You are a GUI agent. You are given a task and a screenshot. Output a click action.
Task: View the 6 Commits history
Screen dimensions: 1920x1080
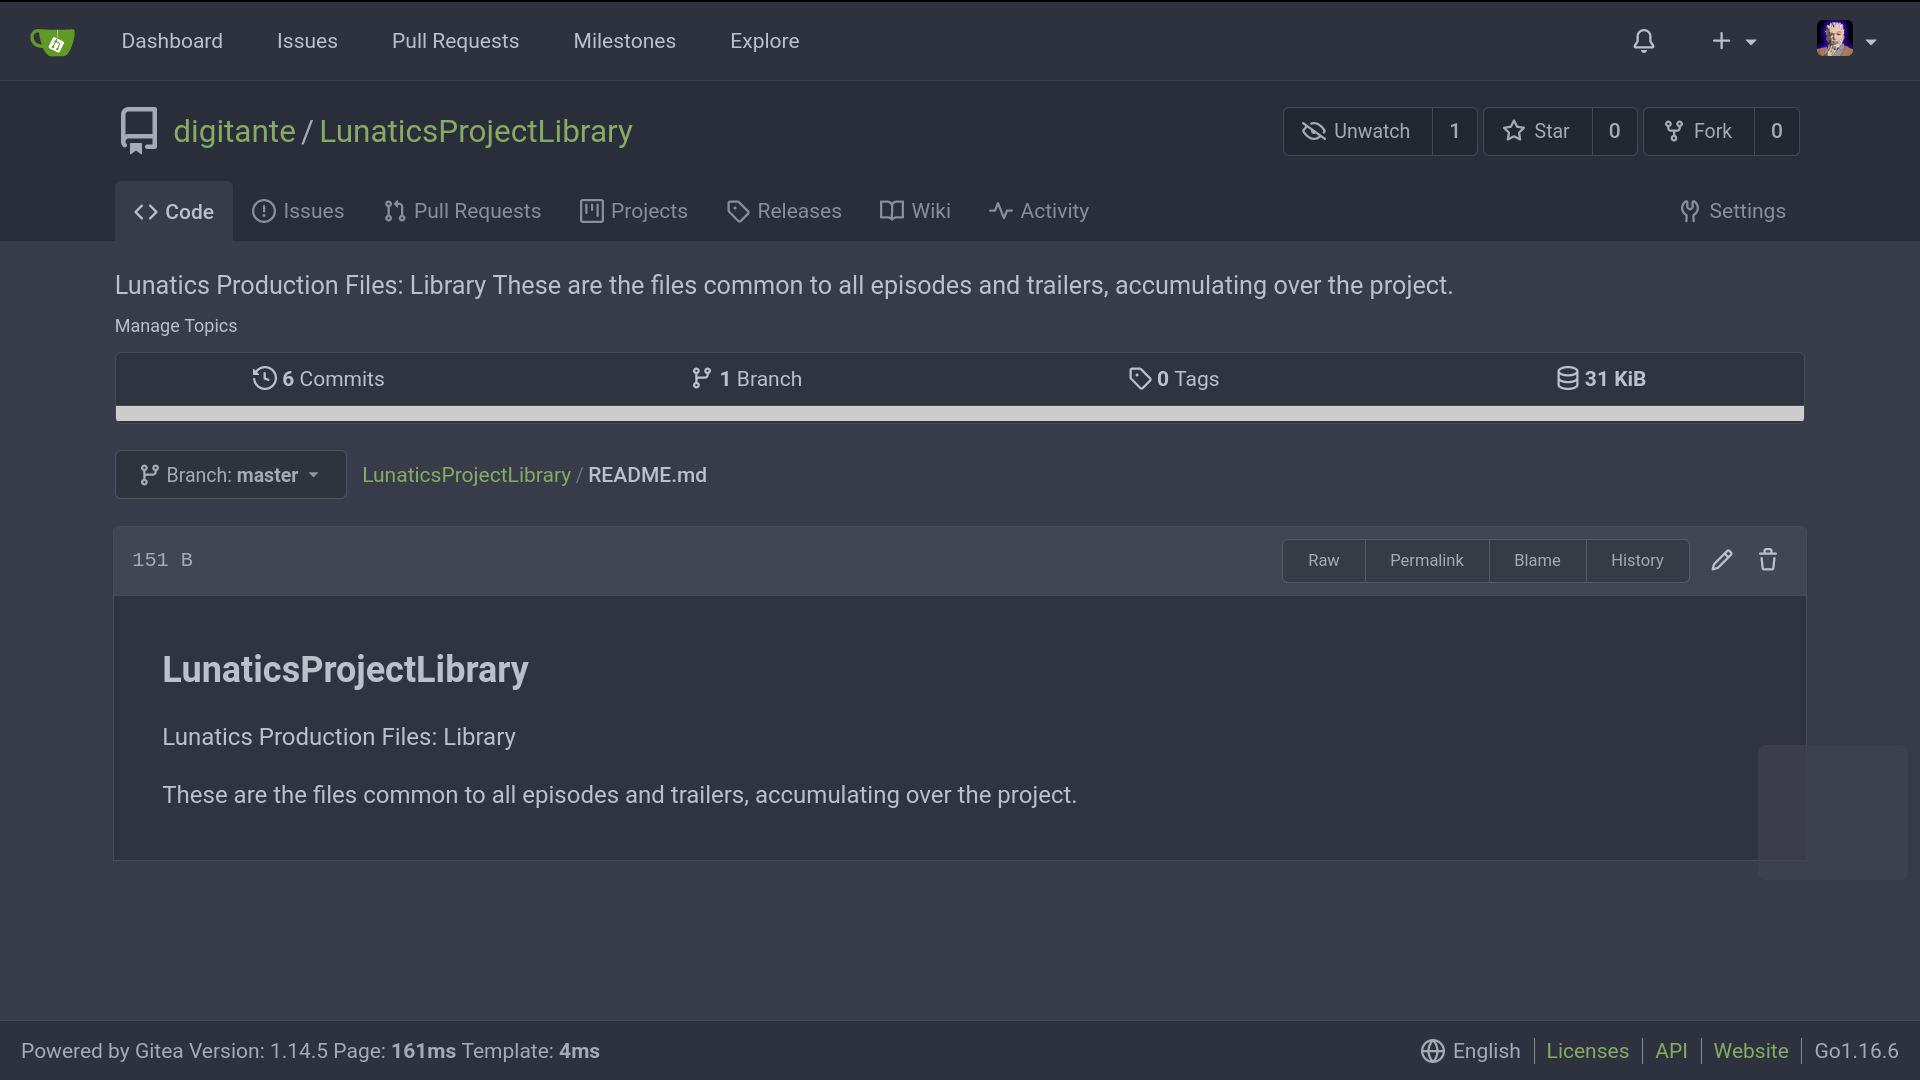(x=318, y=379)
